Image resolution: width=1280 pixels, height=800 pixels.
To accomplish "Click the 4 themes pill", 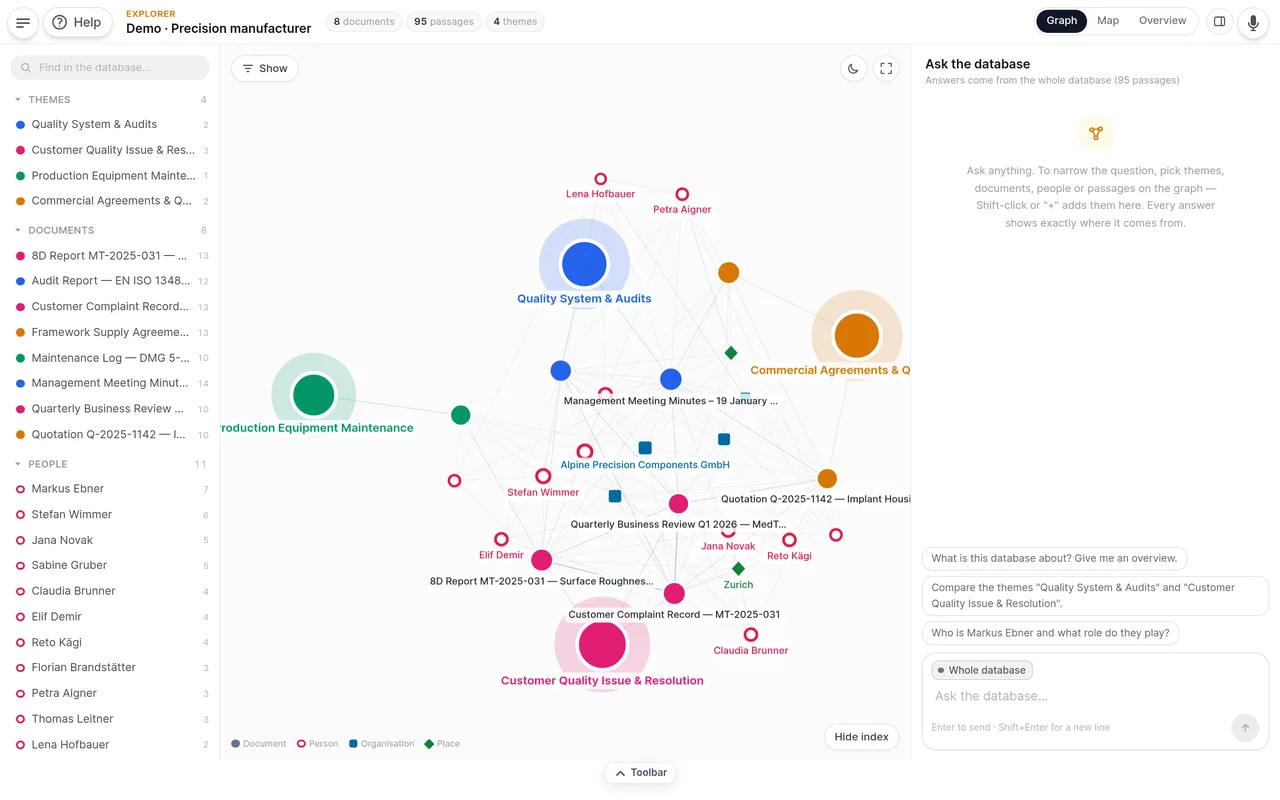I will pos(515,21).
